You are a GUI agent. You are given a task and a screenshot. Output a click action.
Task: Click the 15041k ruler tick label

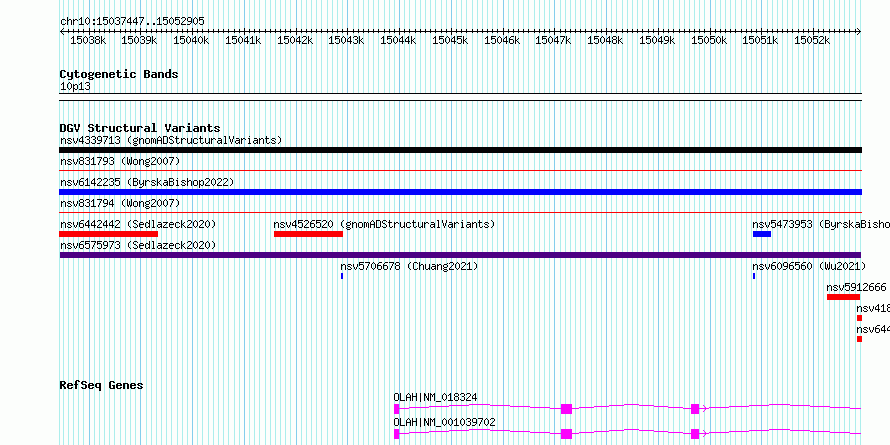coord(243,40)
